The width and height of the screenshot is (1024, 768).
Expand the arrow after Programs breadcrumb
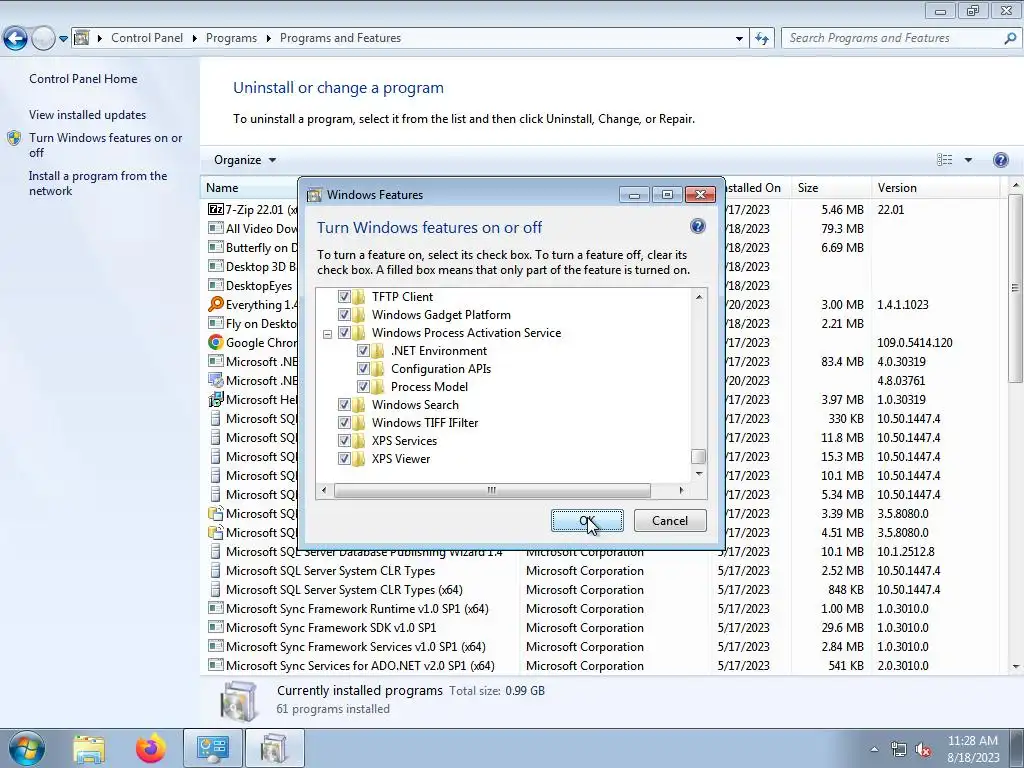pos(268,39)
